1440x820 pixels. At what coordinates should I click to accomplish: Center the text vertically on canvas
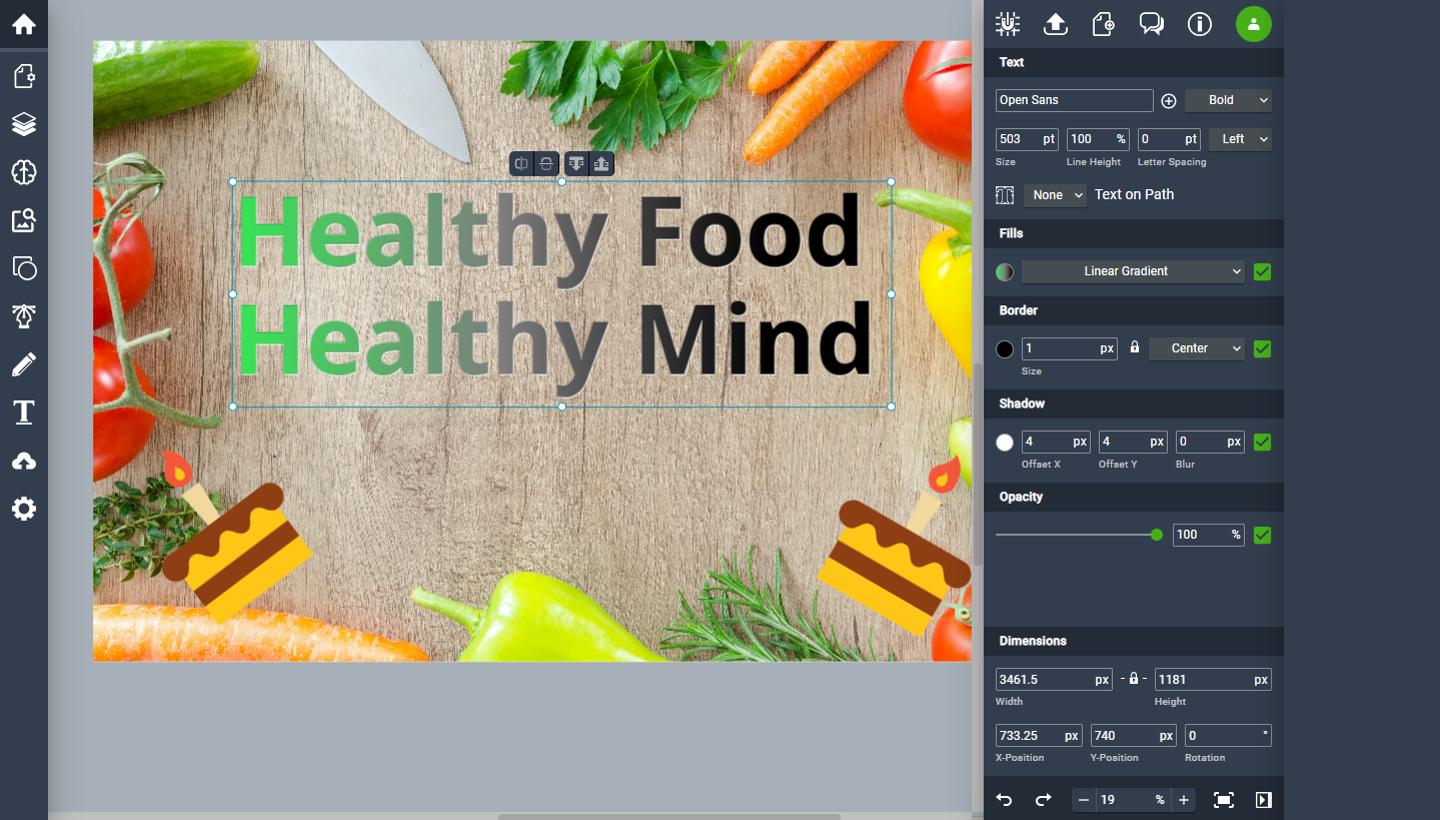546,163
